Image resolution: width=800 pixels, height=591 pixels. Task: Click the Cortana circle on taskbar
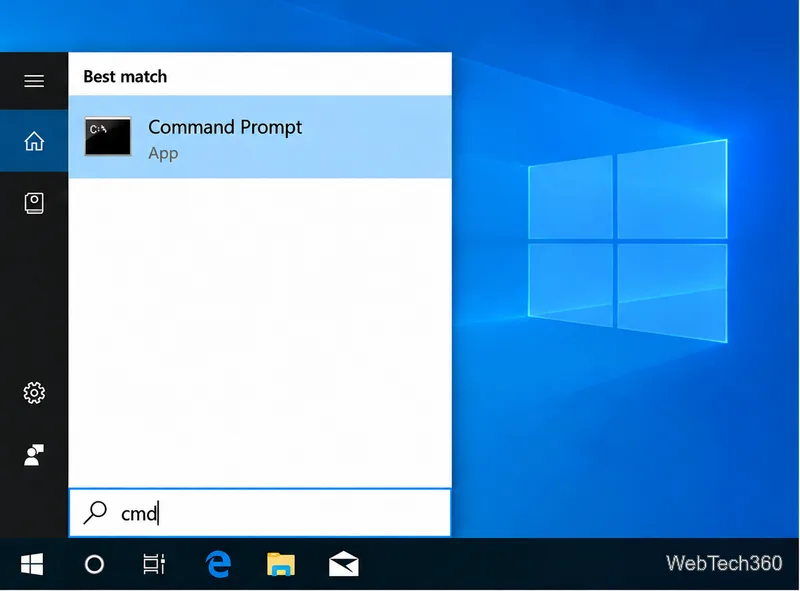tap(94, 564)
